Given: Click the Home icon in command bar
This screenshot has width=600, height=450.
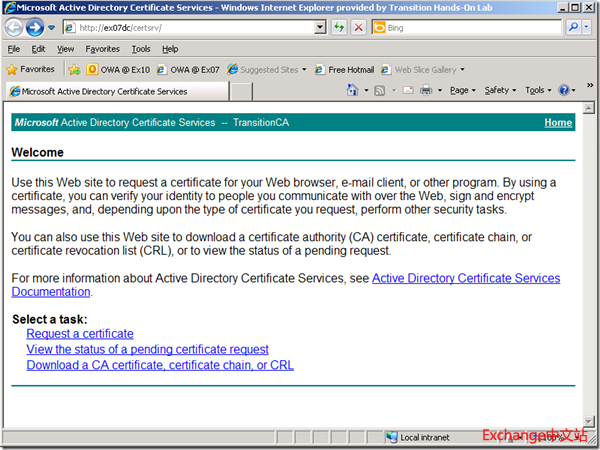Looking at the screenshot, I should pos(352,91).
